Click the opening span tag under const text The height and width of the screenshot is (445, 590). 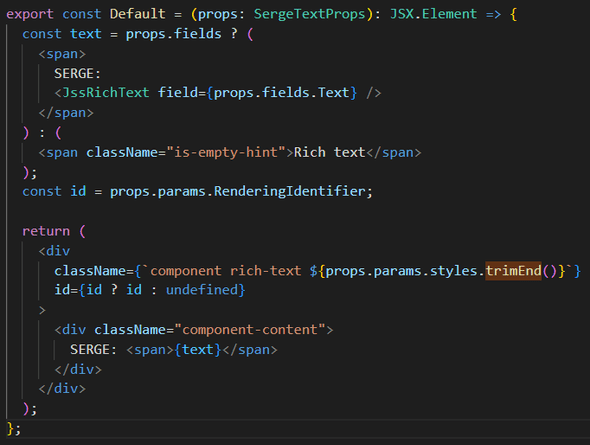pyautogui.click(x=62, y=54)
